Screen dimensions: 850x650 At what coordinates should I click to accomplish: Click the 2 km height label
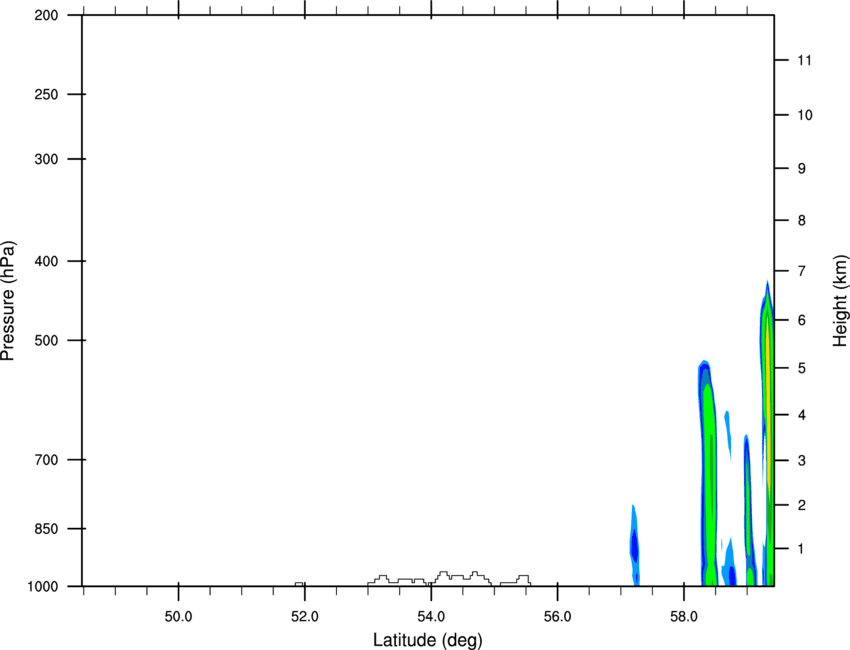point(802,505)
